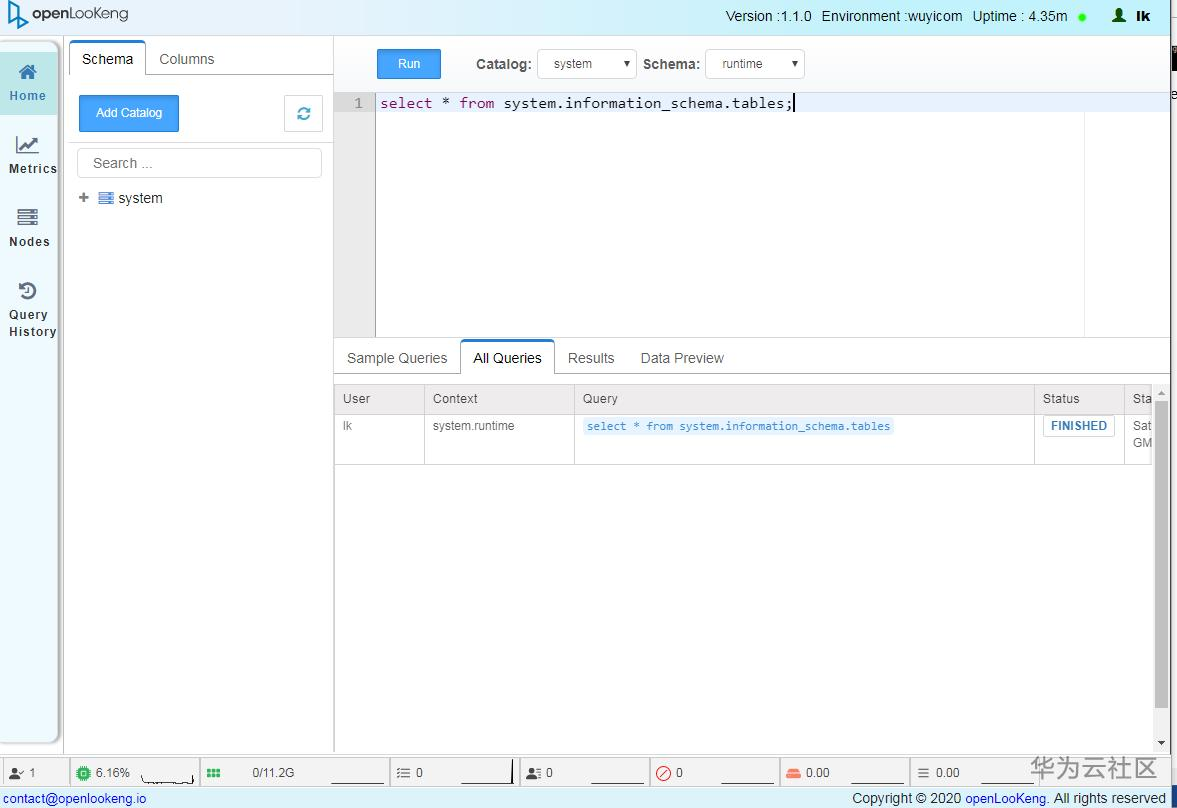Click the failed queries red circle icon
This screenshot has height=808, width=1177.
(663, 773)
